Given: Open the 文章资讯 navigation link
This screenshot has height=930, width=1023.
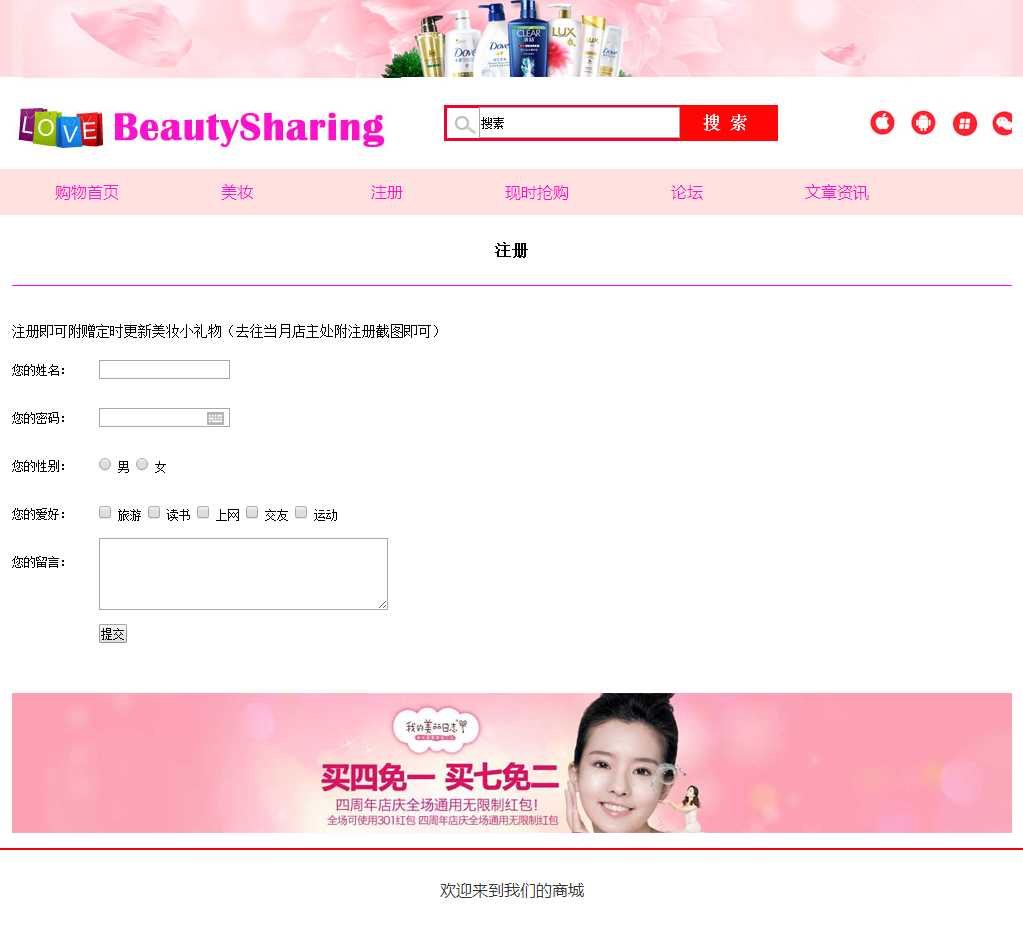Looking at the screenshot, I should (x=837, y=193).
